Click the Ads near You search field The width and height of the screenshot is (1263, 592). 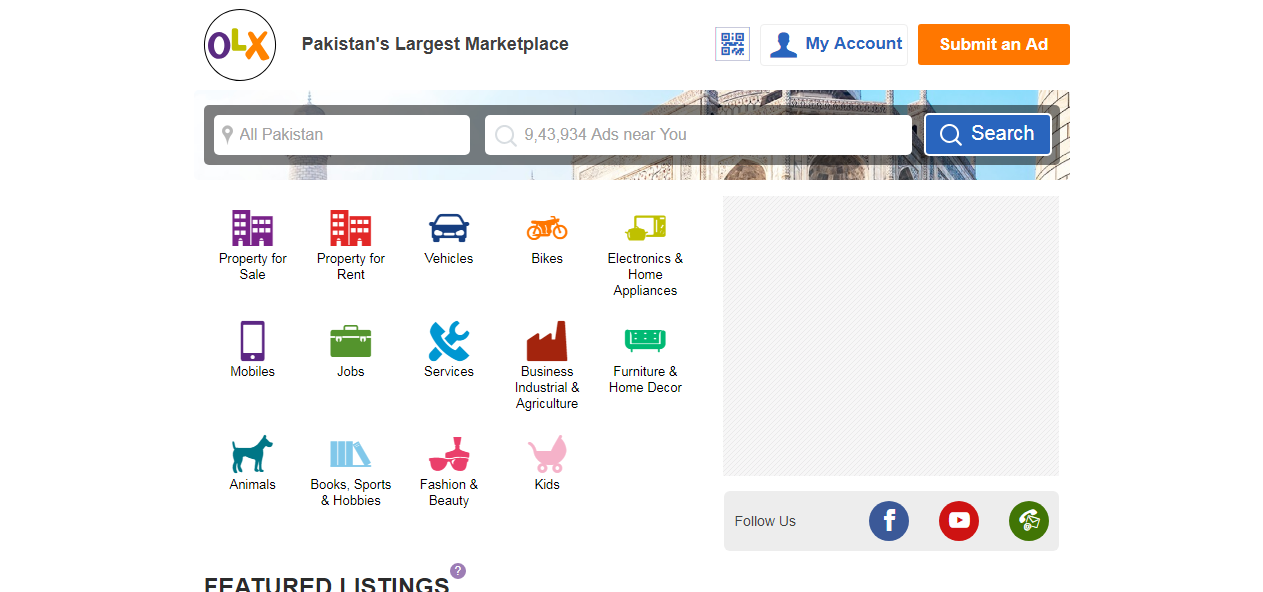click(698, 135)
